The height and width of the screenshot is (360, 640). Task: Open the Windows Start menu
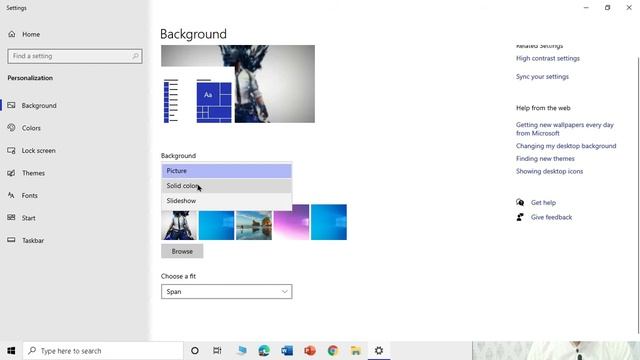(x=11, y=351)
